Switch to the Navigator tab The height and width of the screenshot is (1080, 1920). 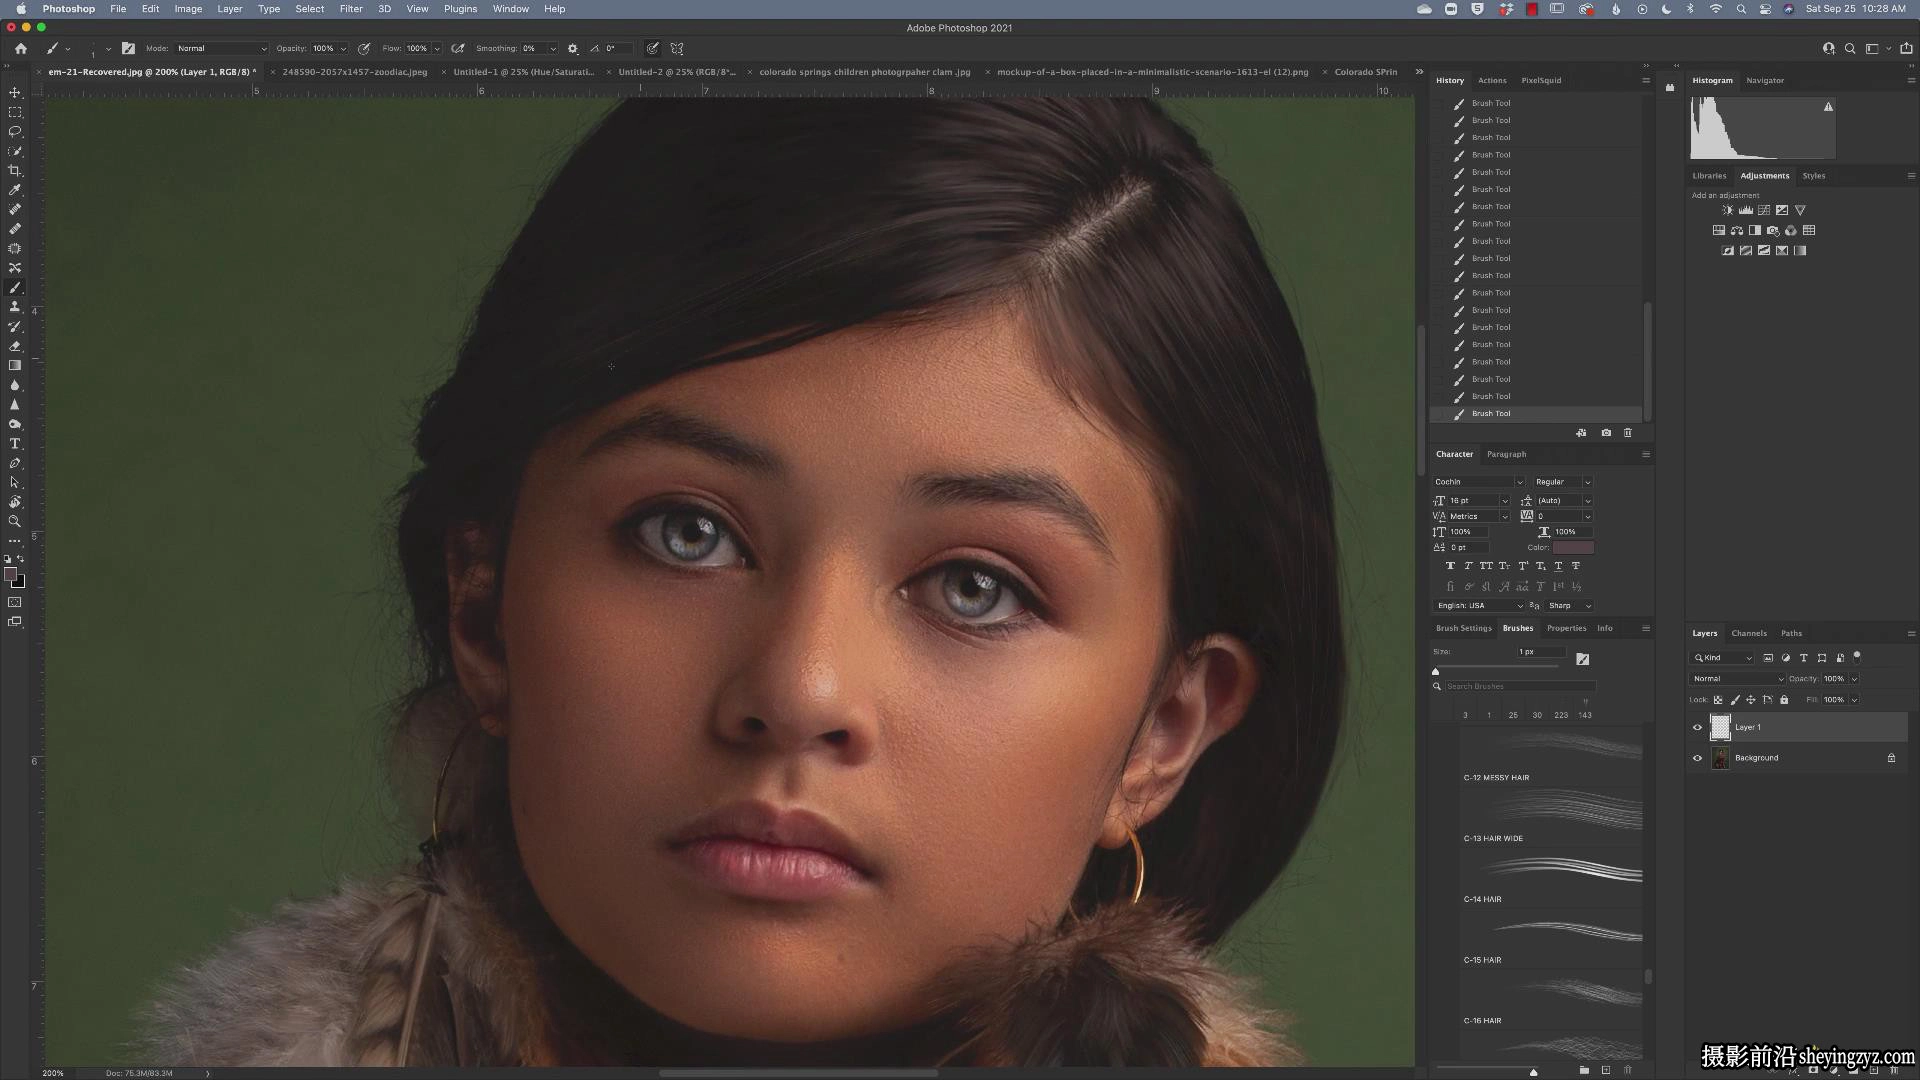(1765, 80)
